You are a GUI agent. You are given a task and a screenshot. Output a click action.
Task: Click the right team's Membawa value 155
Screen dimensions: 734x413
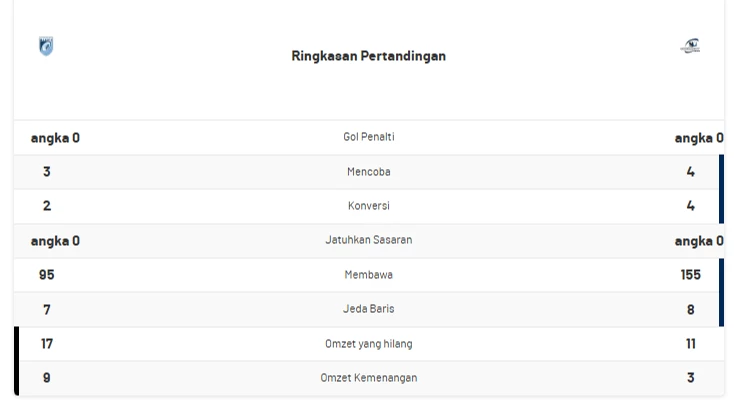point(690,275)
